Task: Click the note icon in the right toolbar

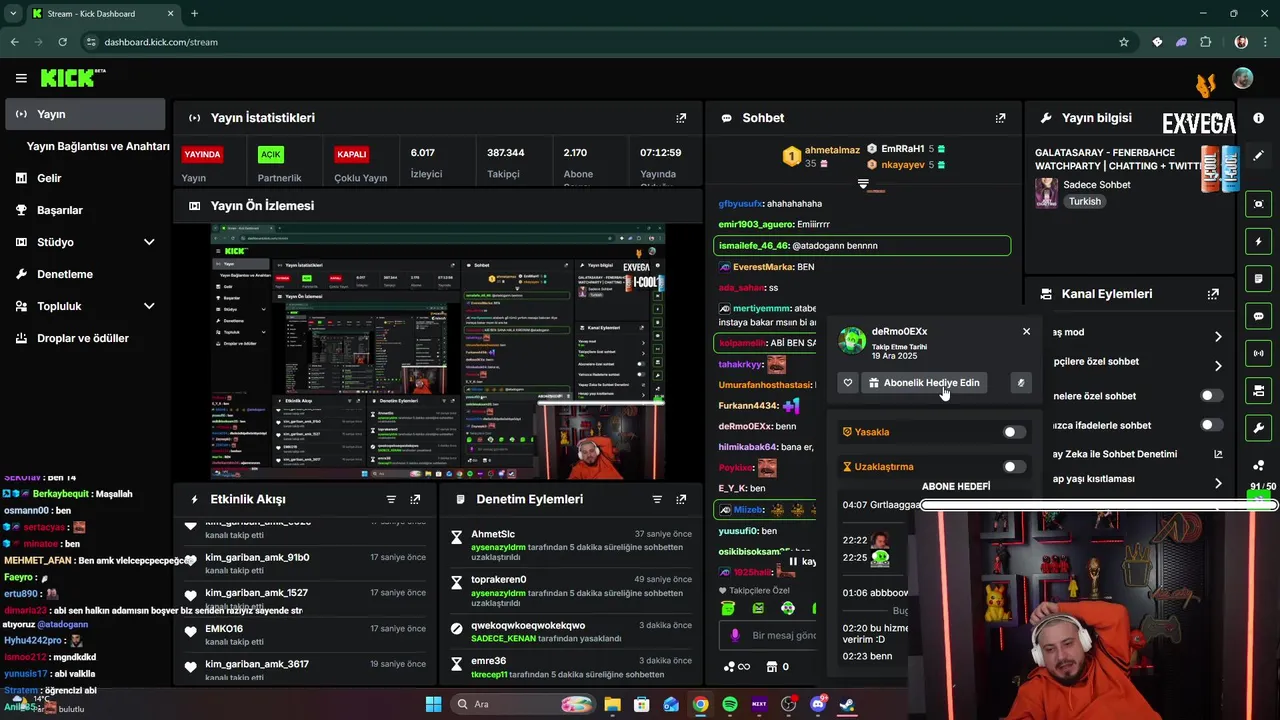Action: 1258,278
